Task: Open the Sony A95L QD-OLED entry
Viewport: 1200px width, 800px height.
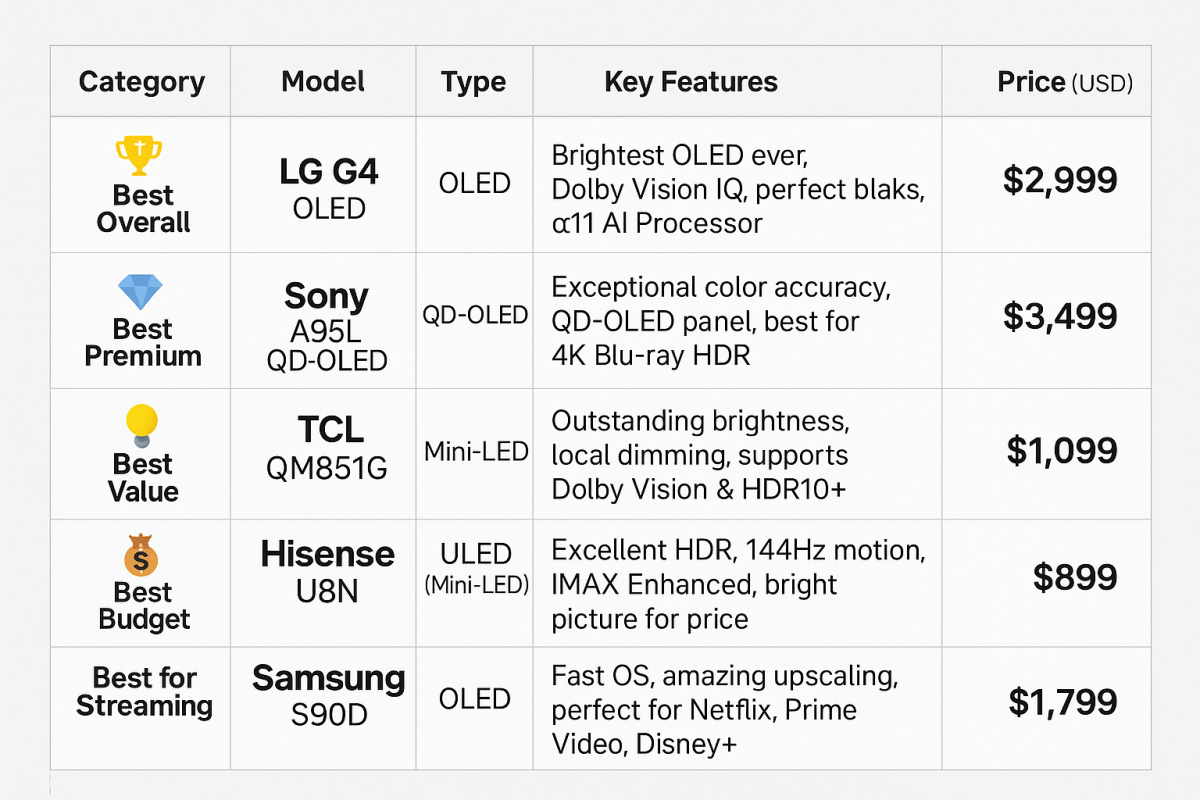Action: [326, 325]
